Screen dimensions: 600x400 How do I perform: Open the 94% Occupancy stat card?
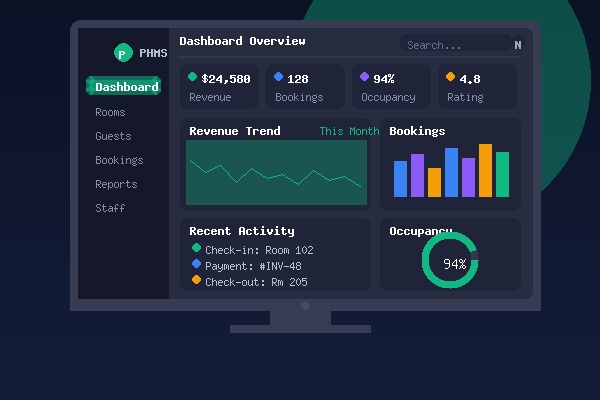point(391,87)
